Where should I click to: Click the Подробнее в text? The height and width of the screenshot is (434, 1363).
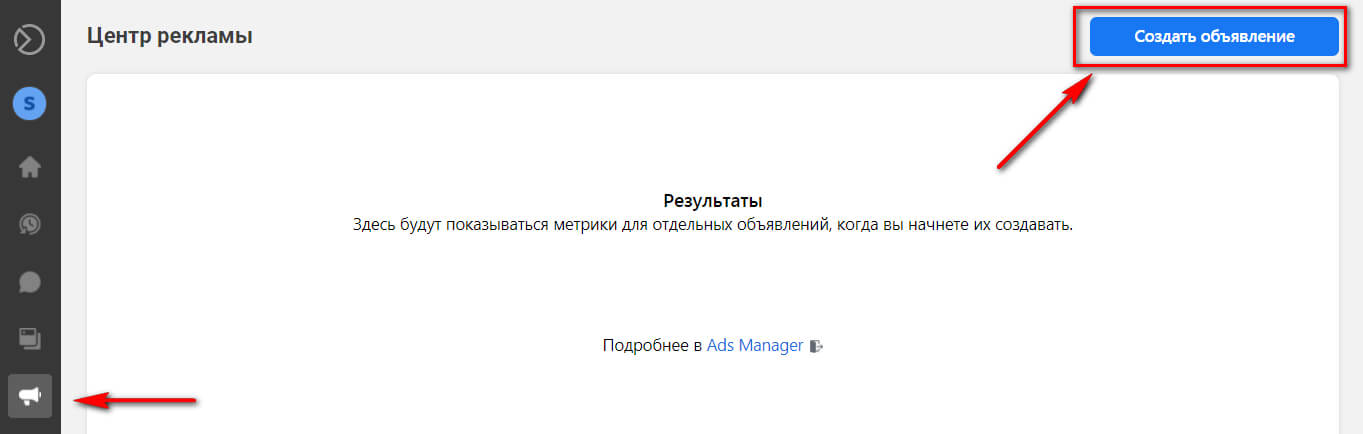(652, 346)
